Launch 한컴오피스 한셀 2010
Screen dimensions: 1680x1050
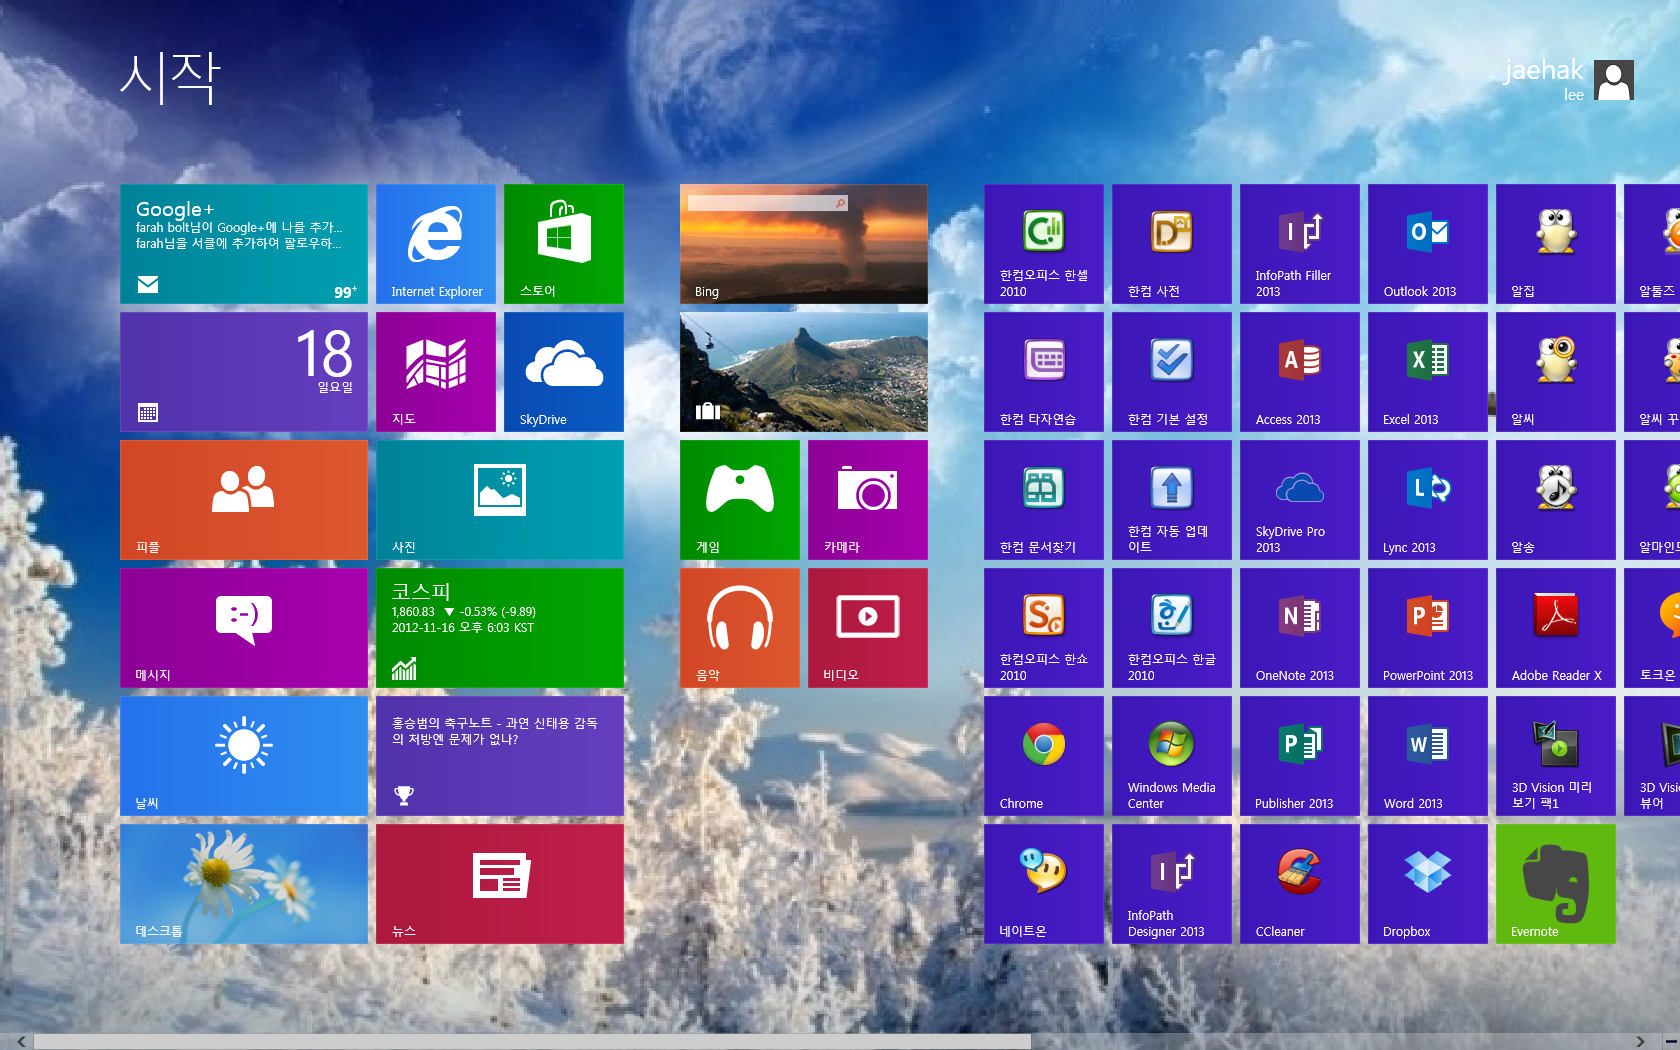tap(1044, 244)
